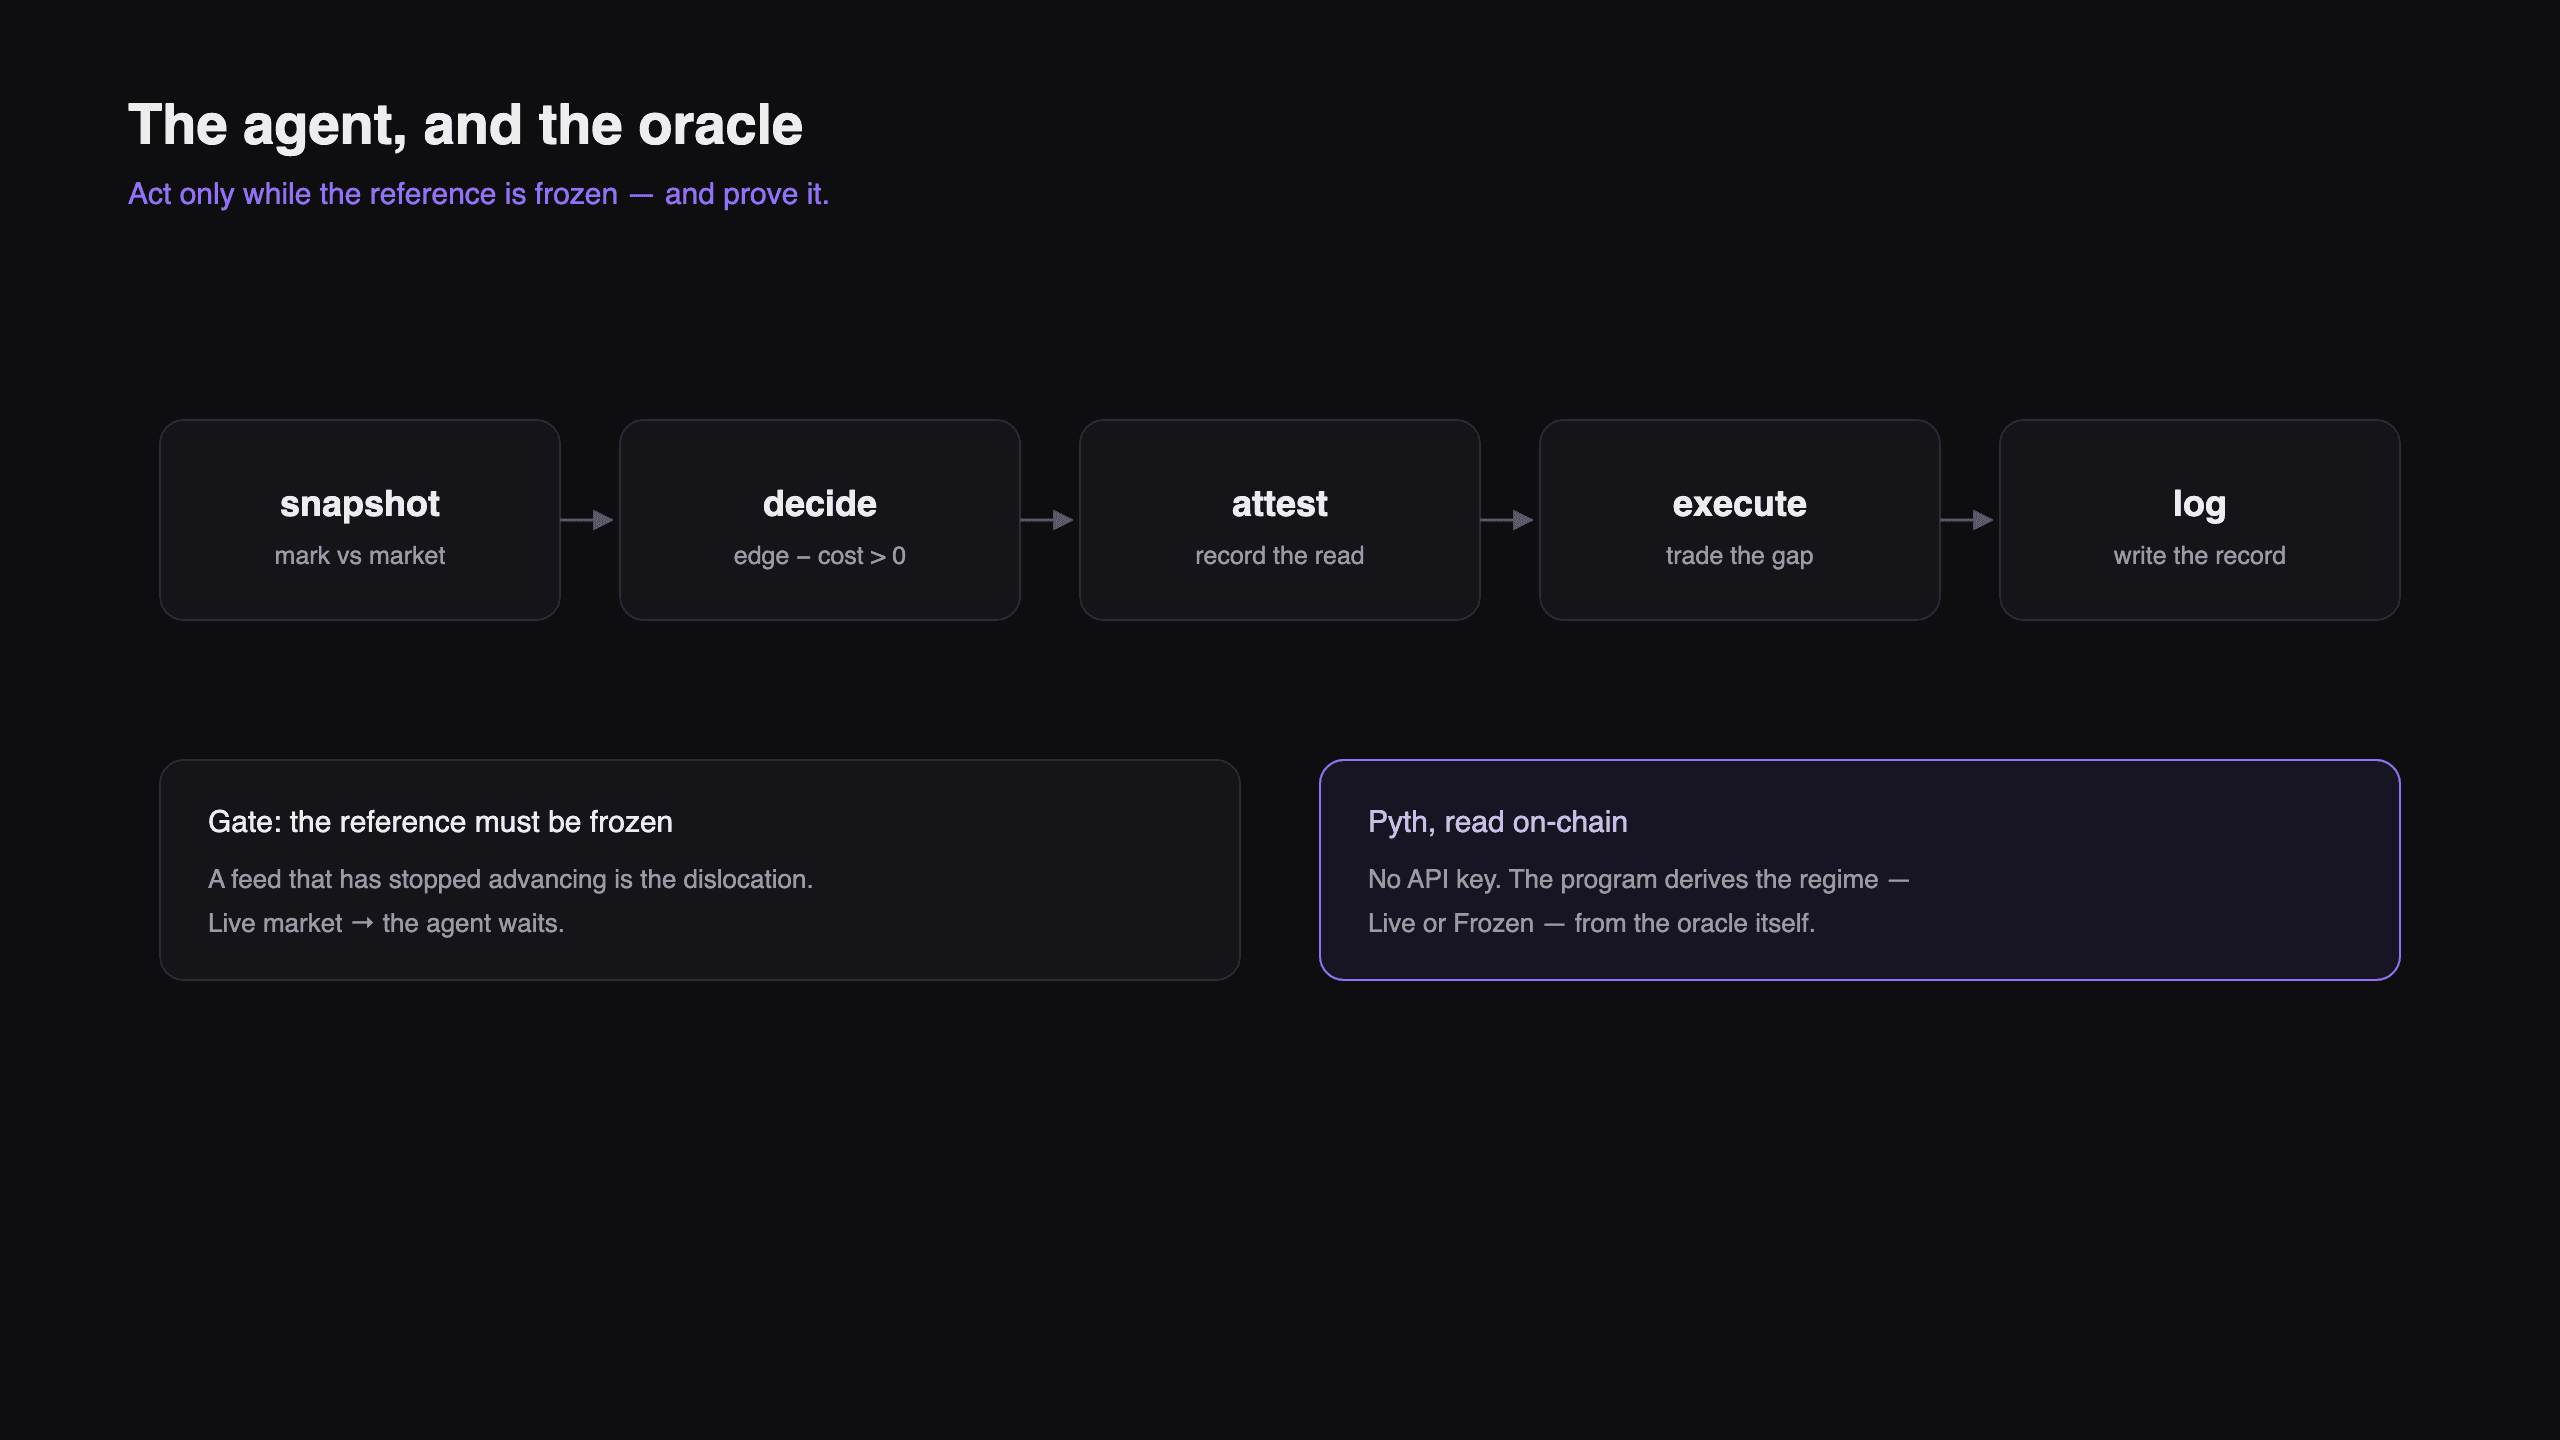Viewport: 2560px width, 1440px height.
Task: Click the caption "mark vs market"
Action: (360, 556)
